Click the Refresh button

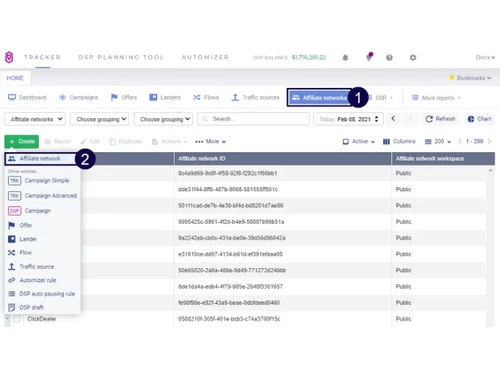440,119
